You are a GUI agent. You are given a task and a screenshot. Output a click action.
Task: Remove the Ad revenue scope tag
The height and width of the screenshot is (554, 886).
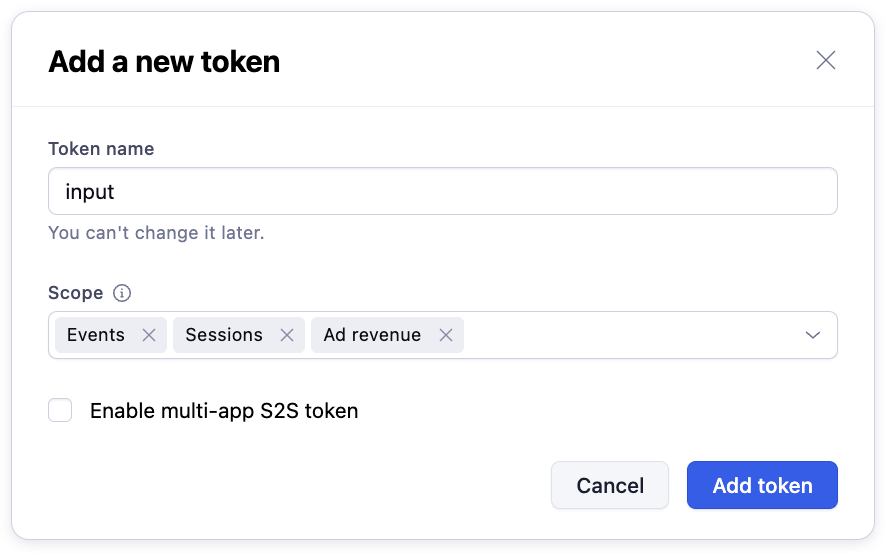(x=446, y=335)
